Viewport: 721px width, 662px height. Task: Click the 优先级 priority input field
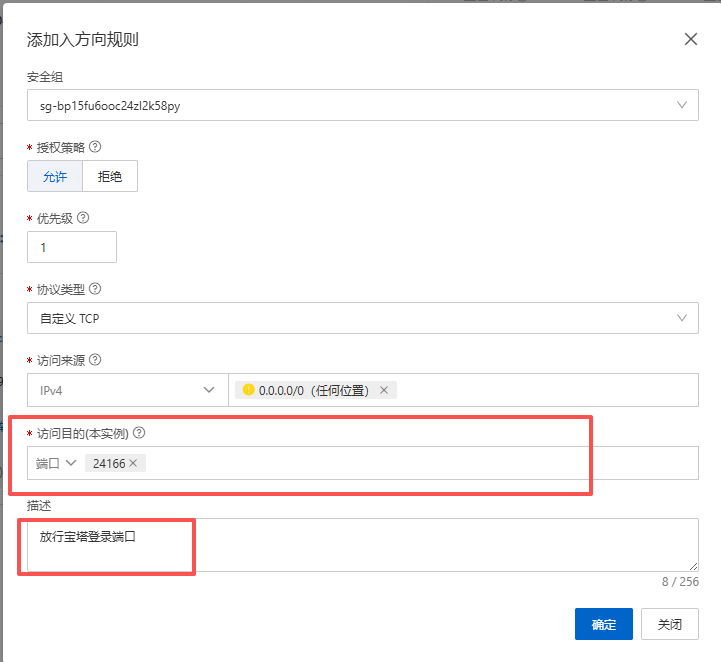coord(72,247)
